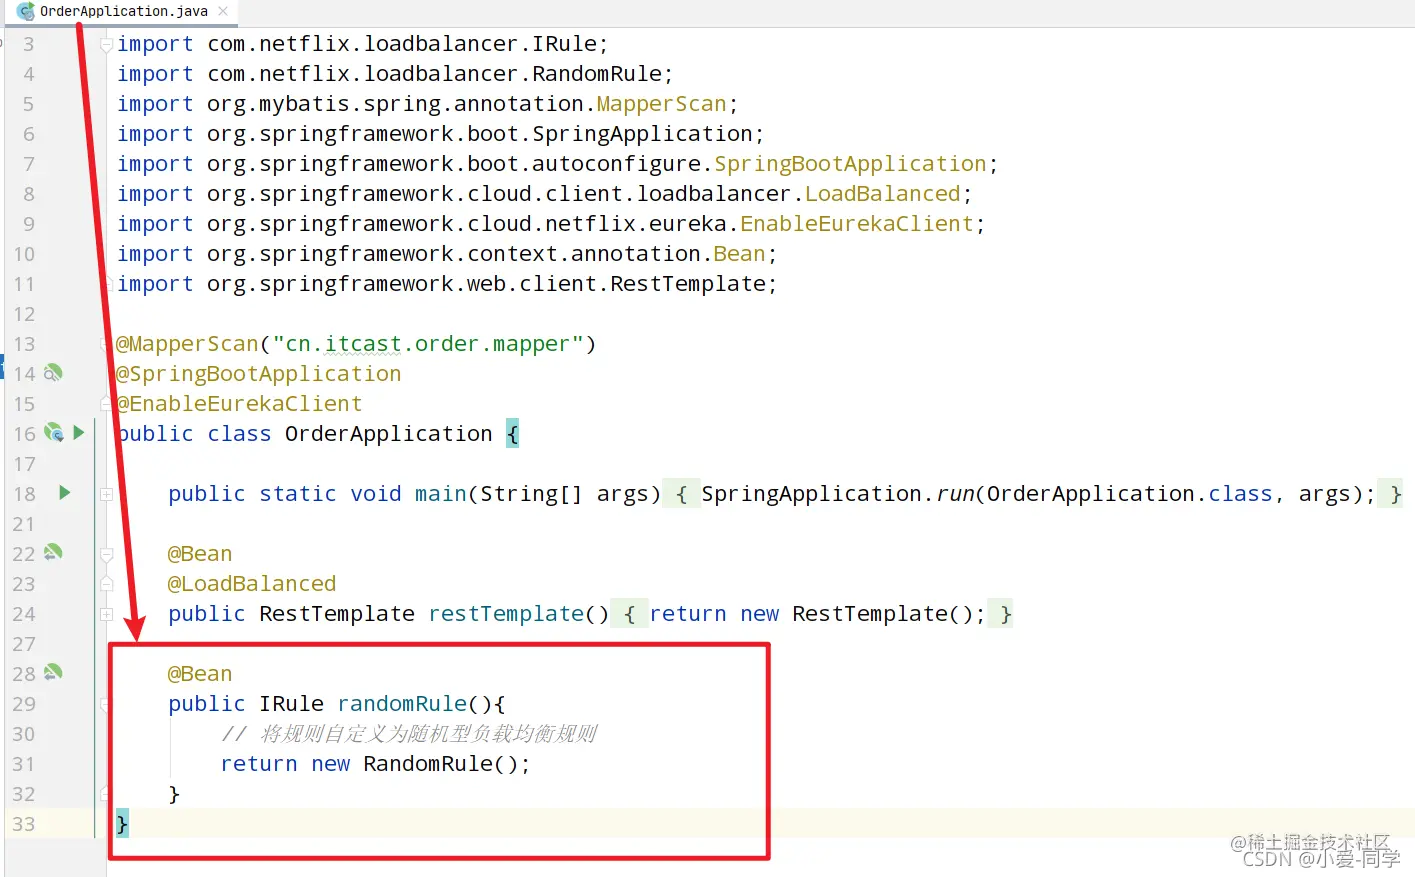
Task: Click the @MapperScan annotation on line 13
Action: (187, 344)
